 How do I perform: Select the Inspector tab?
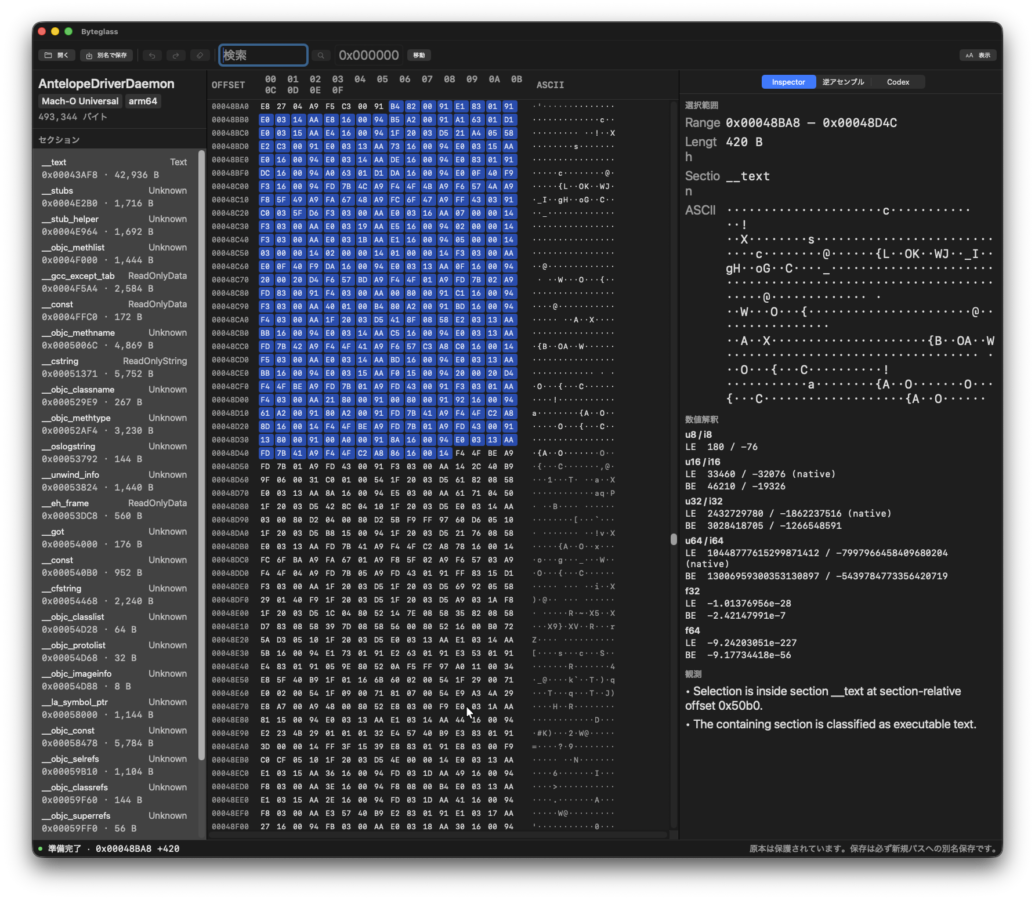click(788, 82)
